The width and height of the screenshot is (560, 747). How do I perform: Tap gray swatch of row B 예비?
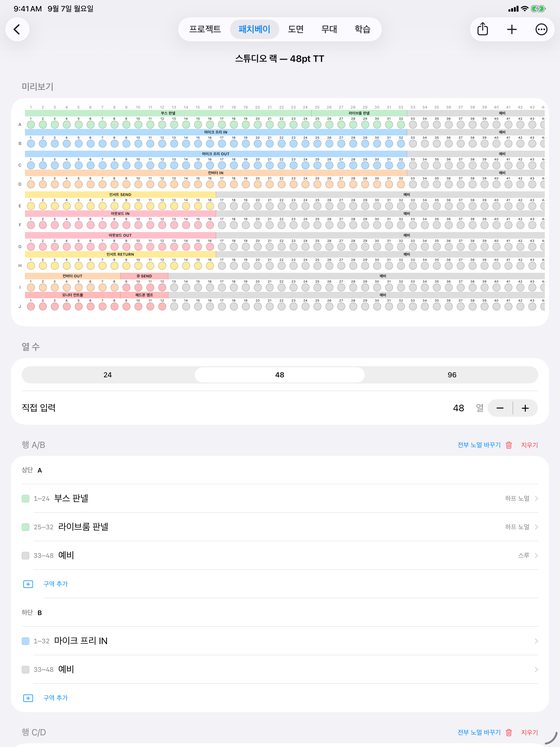(26, 669)
